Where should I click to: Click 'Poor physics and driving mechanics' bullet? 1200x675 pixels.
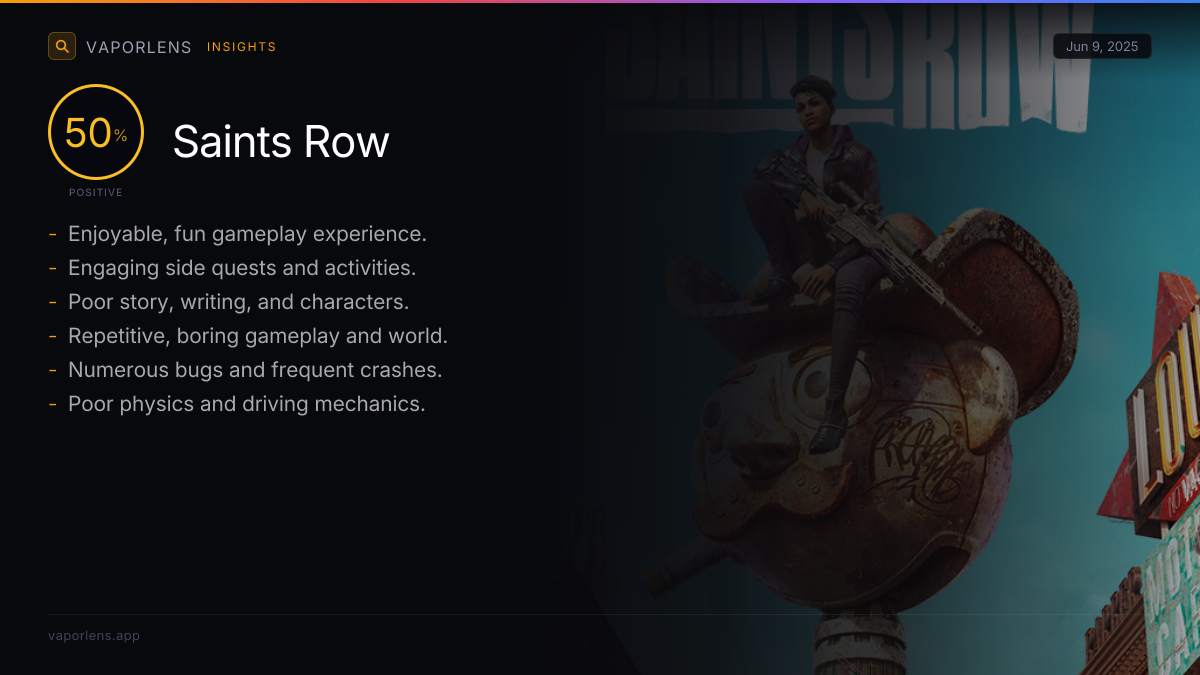[x=247, y=404]
